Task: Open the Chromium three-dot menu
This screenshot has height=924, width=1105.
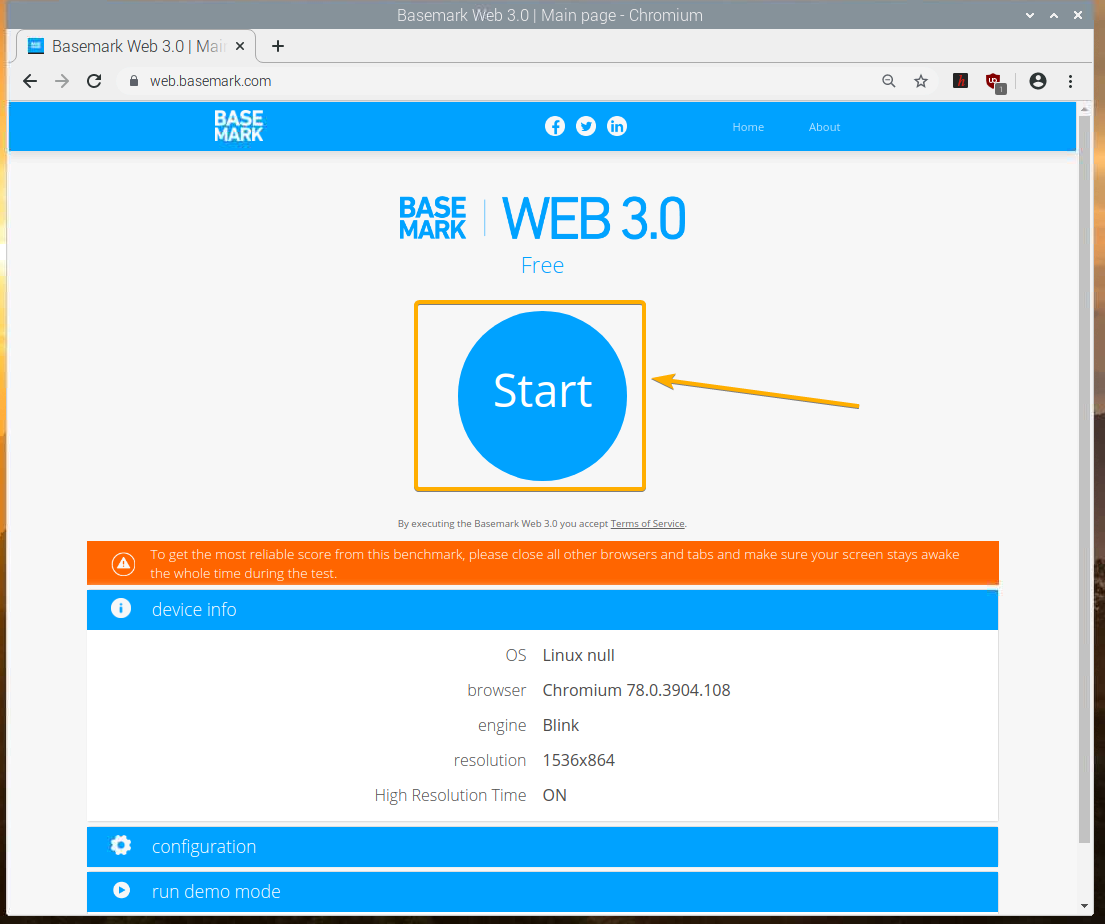Action: pos(1070,81)
